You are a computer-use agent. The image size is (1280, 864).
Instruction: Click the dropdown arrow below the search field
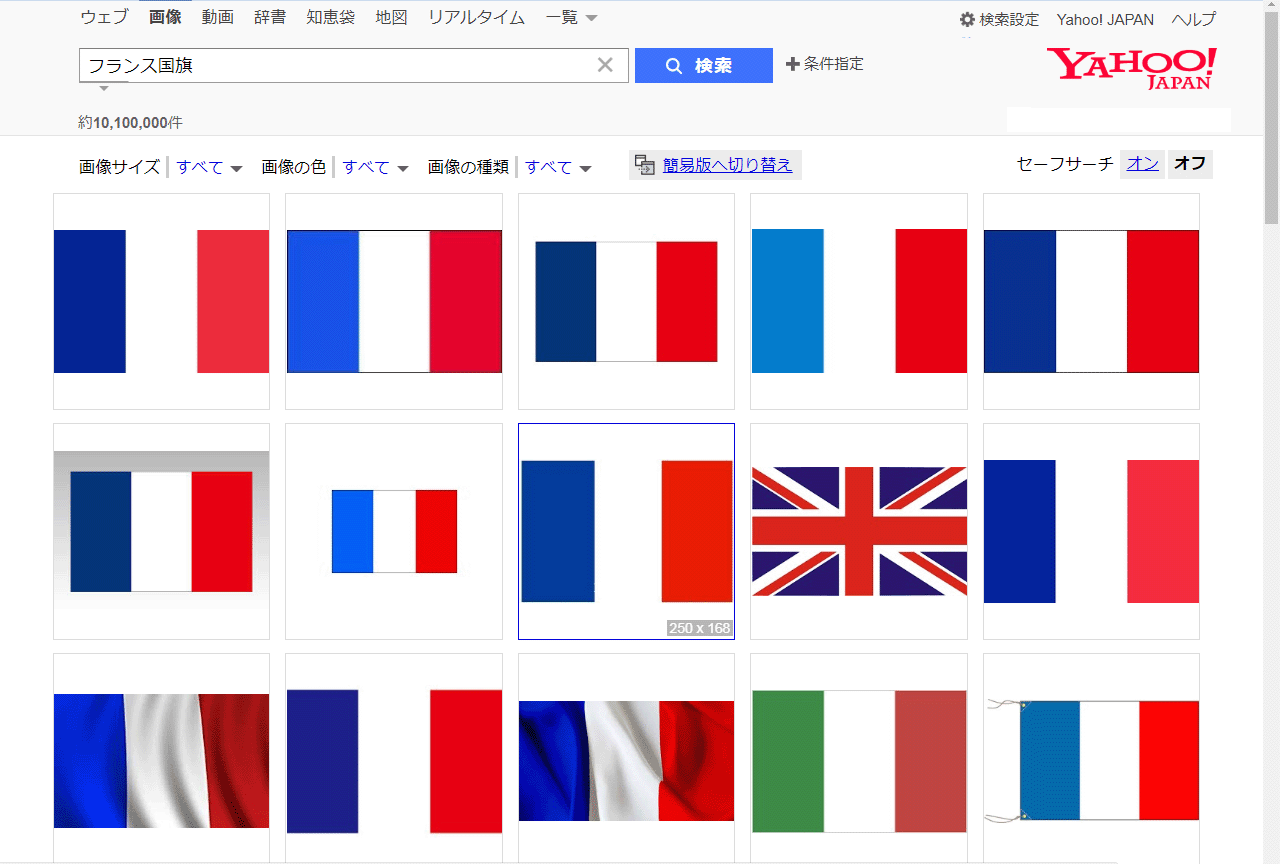pyautogui.click(x=104, y=89)
